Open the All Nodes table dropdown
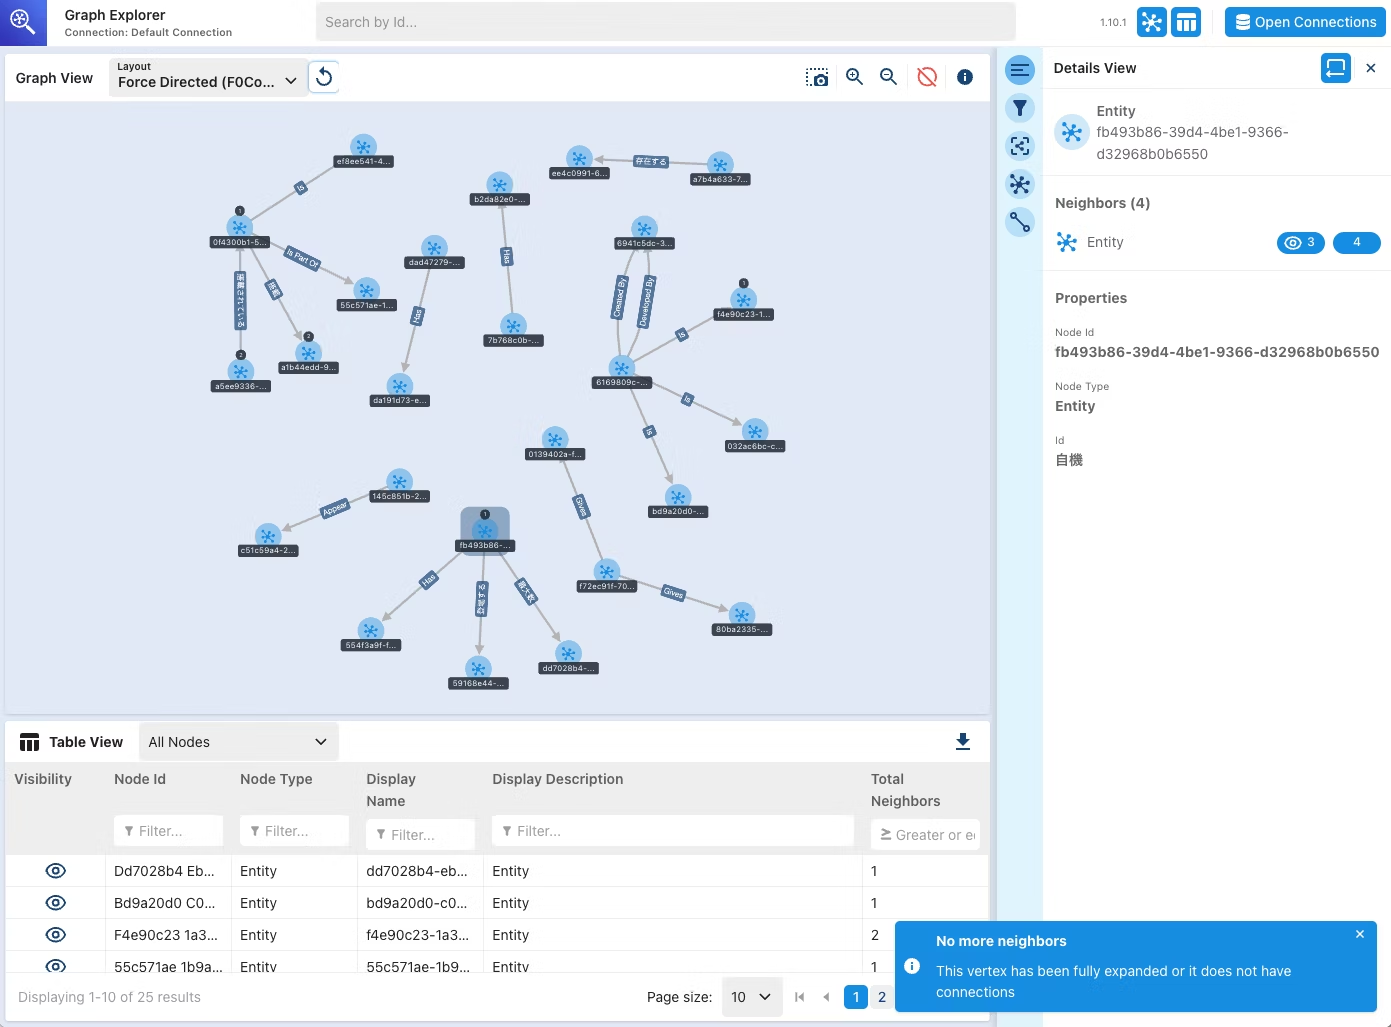The image size is (1391, 1027). 238,742
